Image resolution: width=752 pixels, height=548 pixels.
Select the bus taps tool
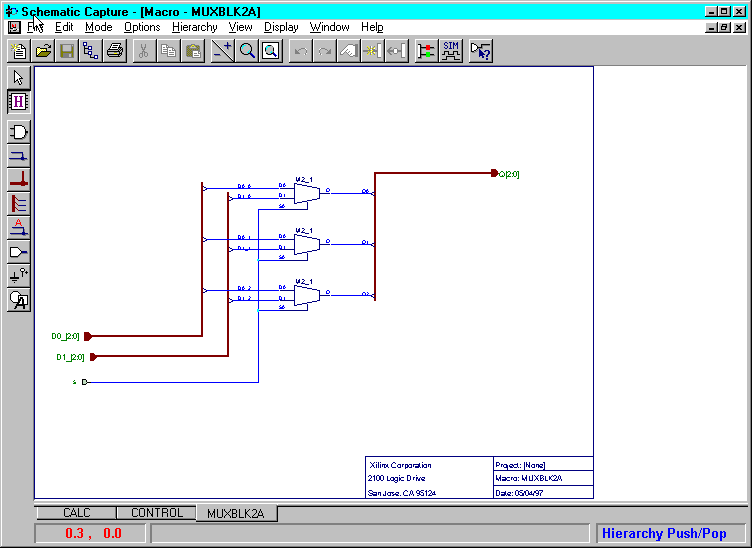click(18, 203)
